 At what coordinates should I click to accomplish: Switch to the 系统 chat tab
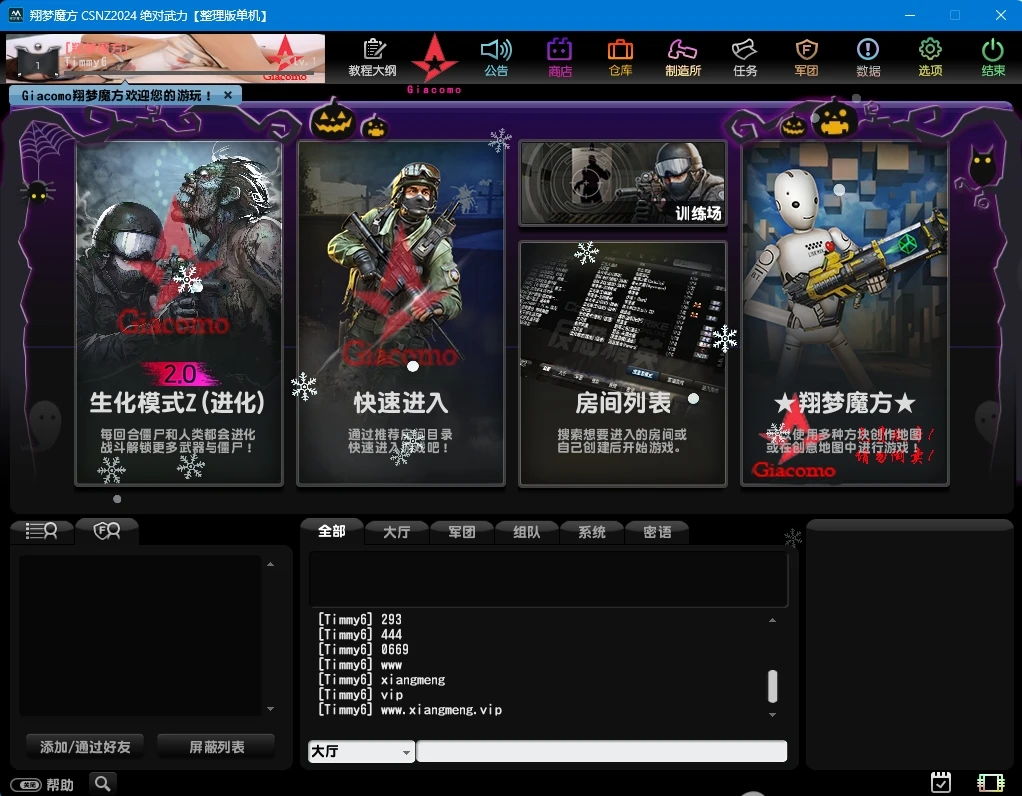(592, 532)
